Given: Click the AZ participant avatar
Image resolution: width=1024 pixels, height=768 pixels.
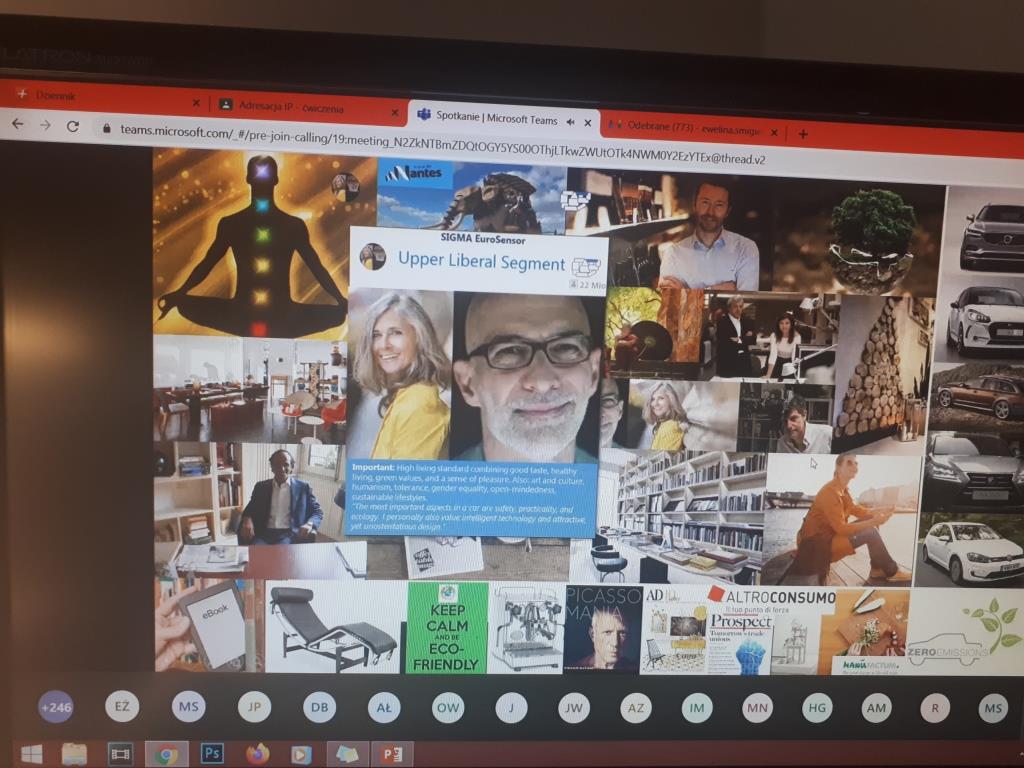Looking at the screenshot, I should coord(635,707).
